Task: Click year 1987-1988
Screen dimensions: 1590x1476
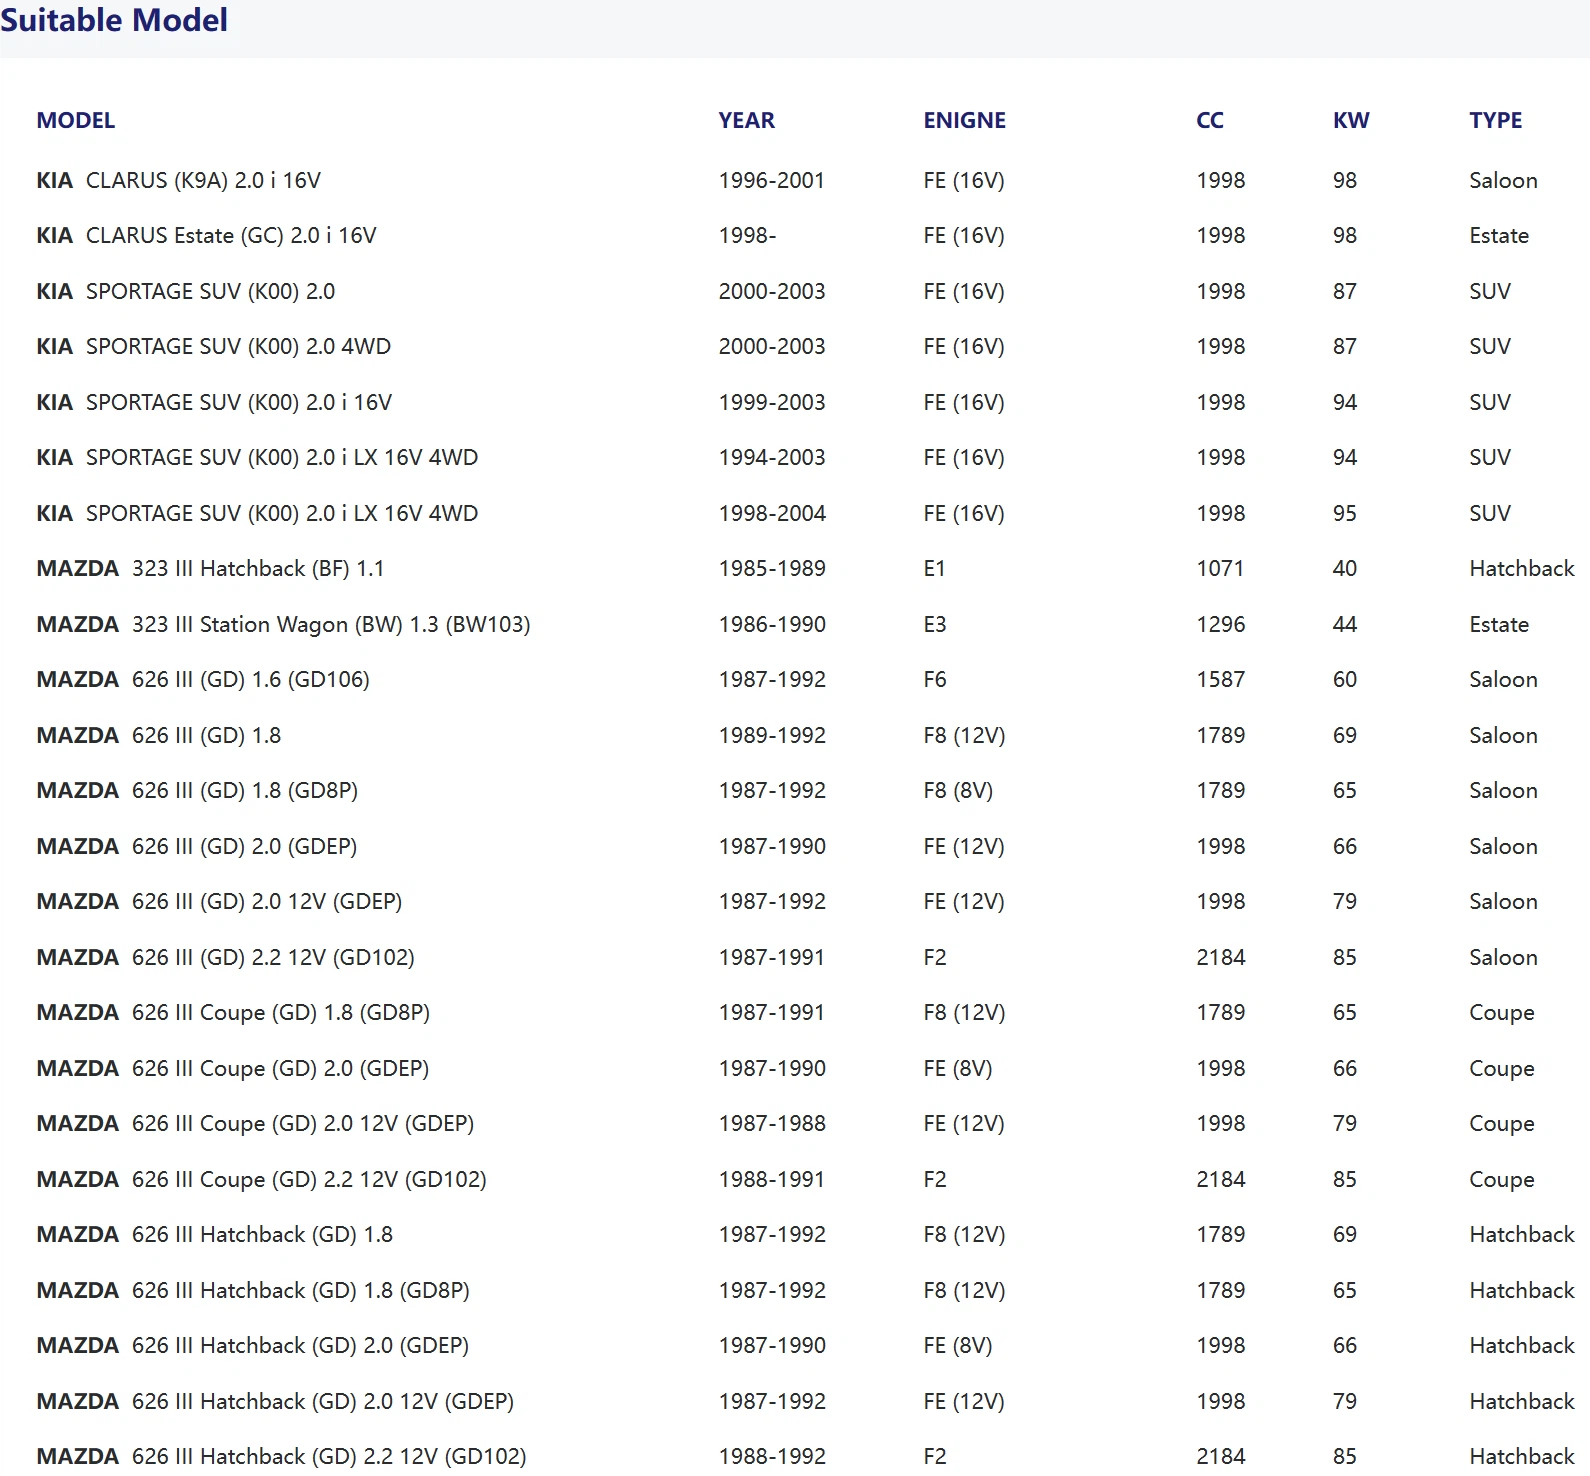Action: click(x=772, y=1123)
